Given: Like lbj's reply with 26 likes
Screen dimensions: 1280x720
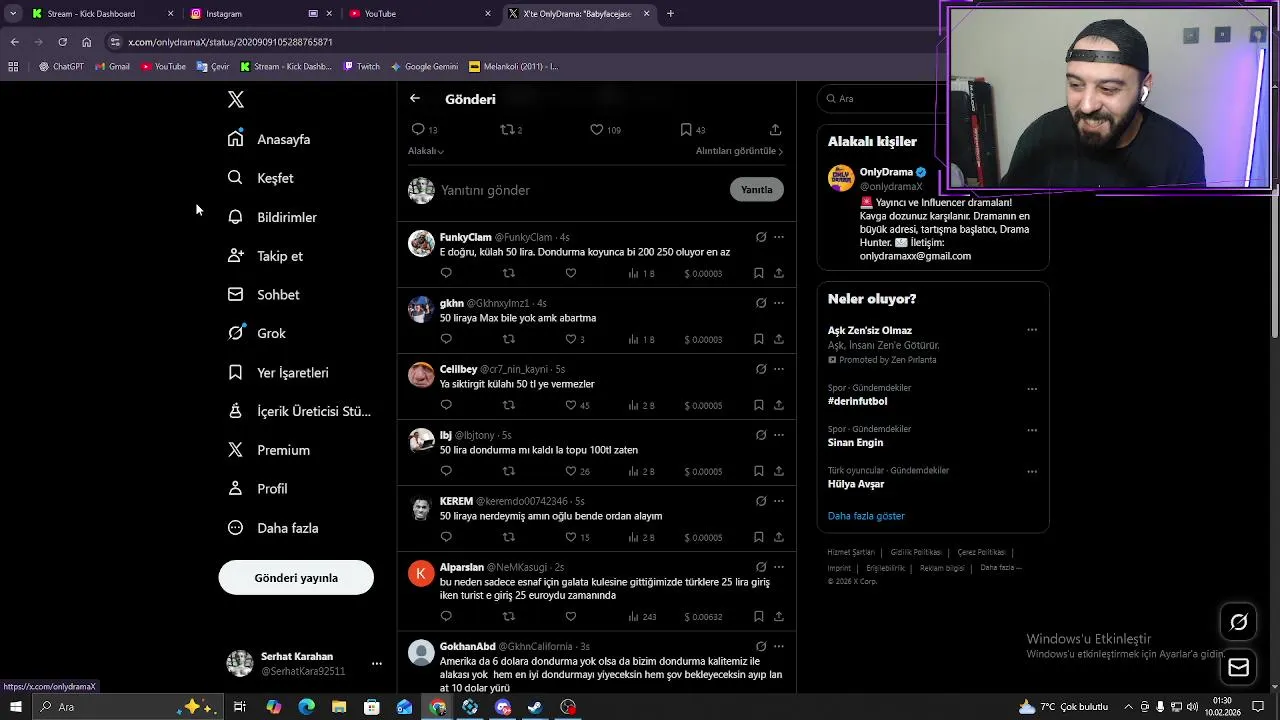Looking at the screenshot, I should tap(571, 471).
